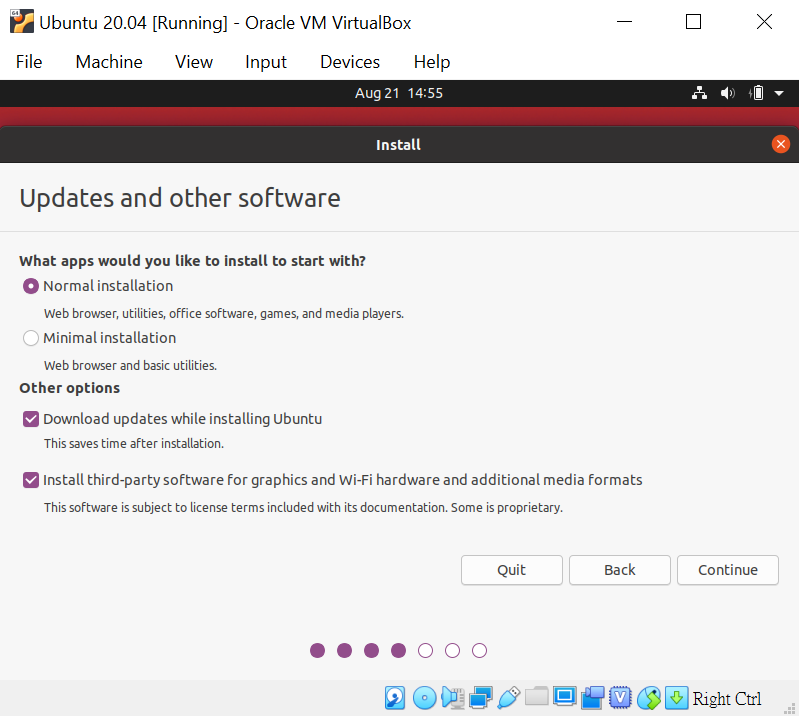Maximize the VirtualBox window

(x=694, y=22)
